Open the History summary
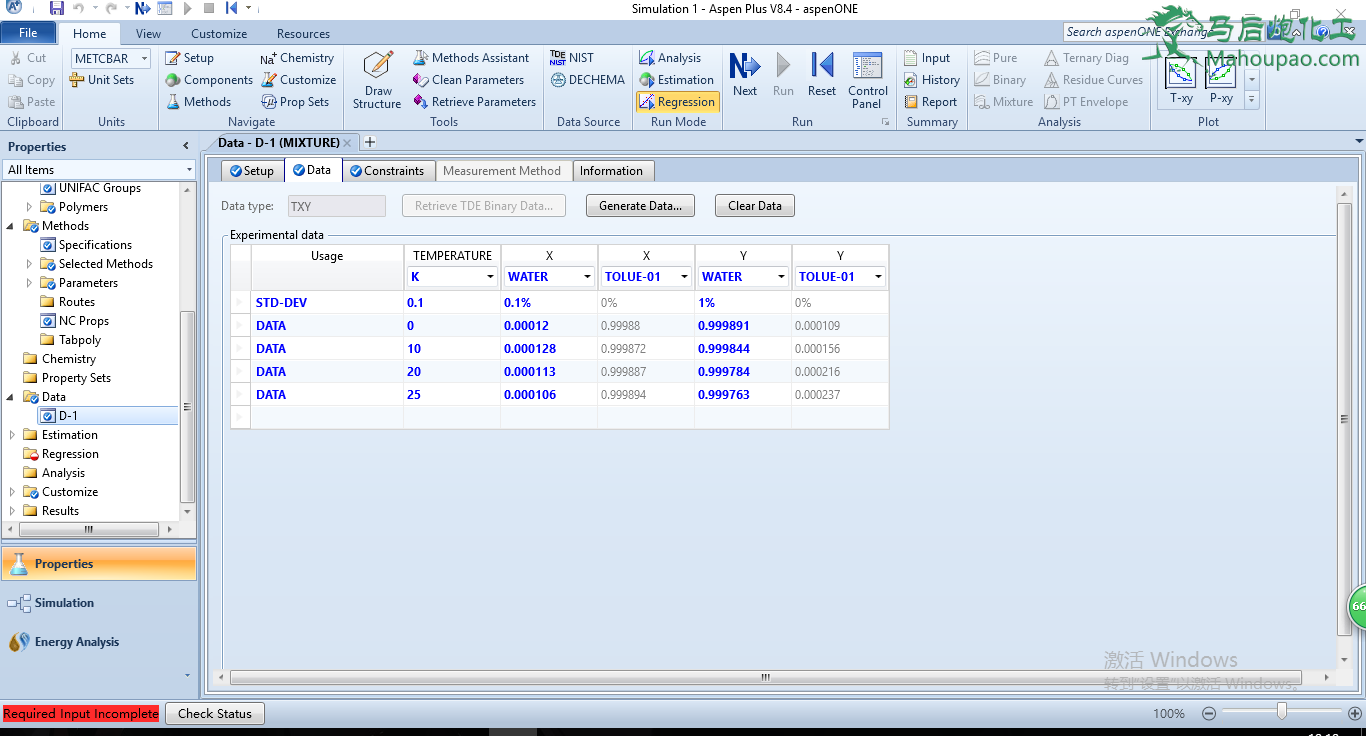1366x736 pixels. pyautogui.click(x=932, y=80)
